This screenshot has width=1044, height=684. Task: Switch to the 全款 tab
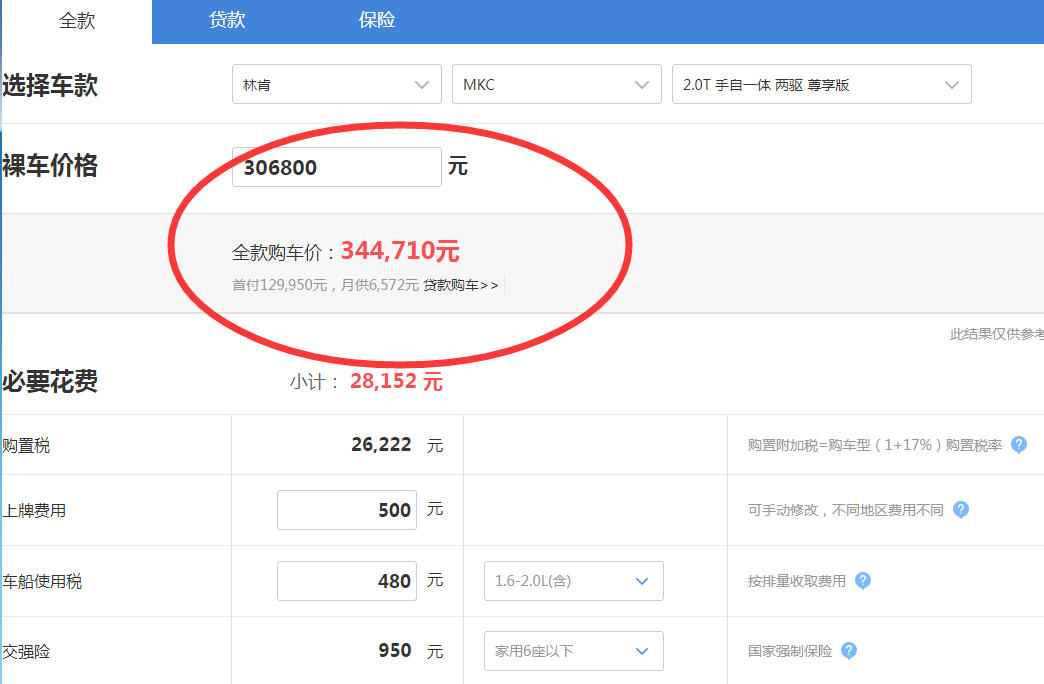point(77,21)
